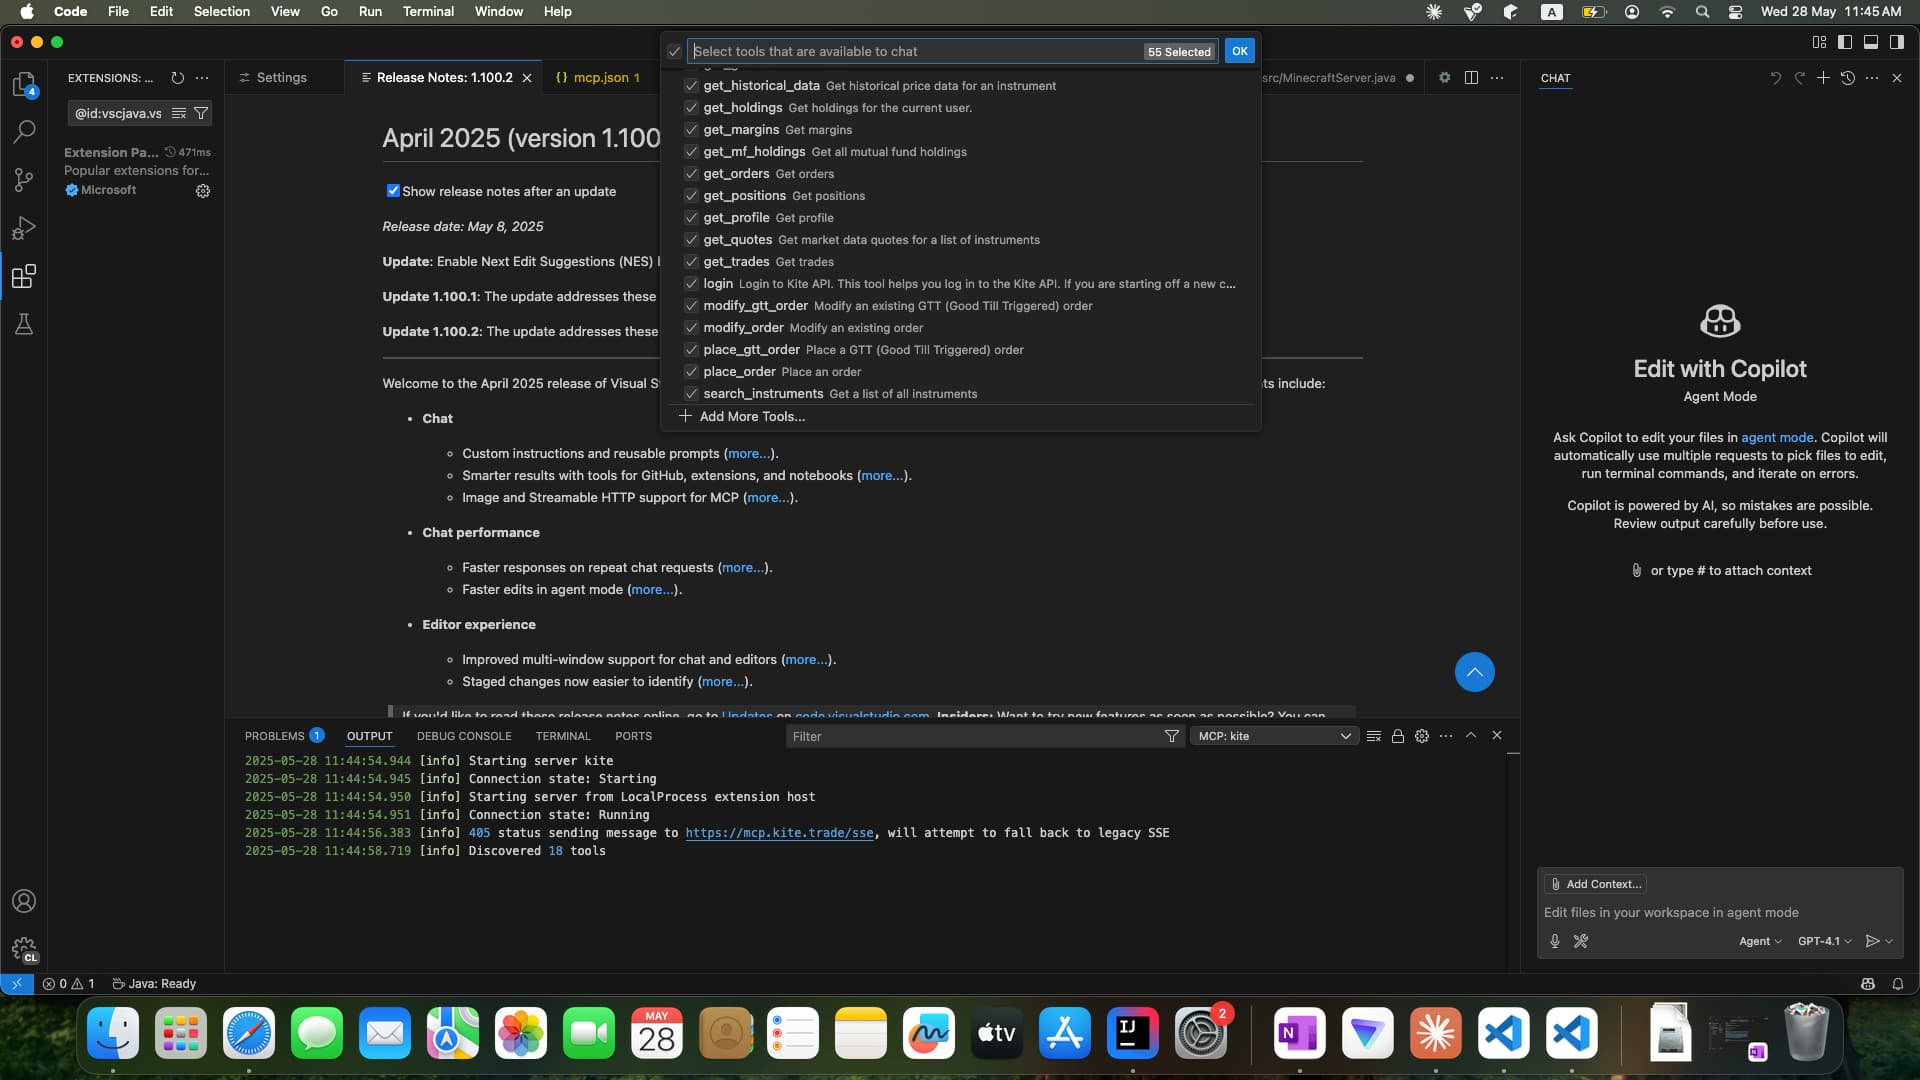Show chat history clock icon
The width and height of the screenshot is (1920, 1080).
pos(1847,78)
